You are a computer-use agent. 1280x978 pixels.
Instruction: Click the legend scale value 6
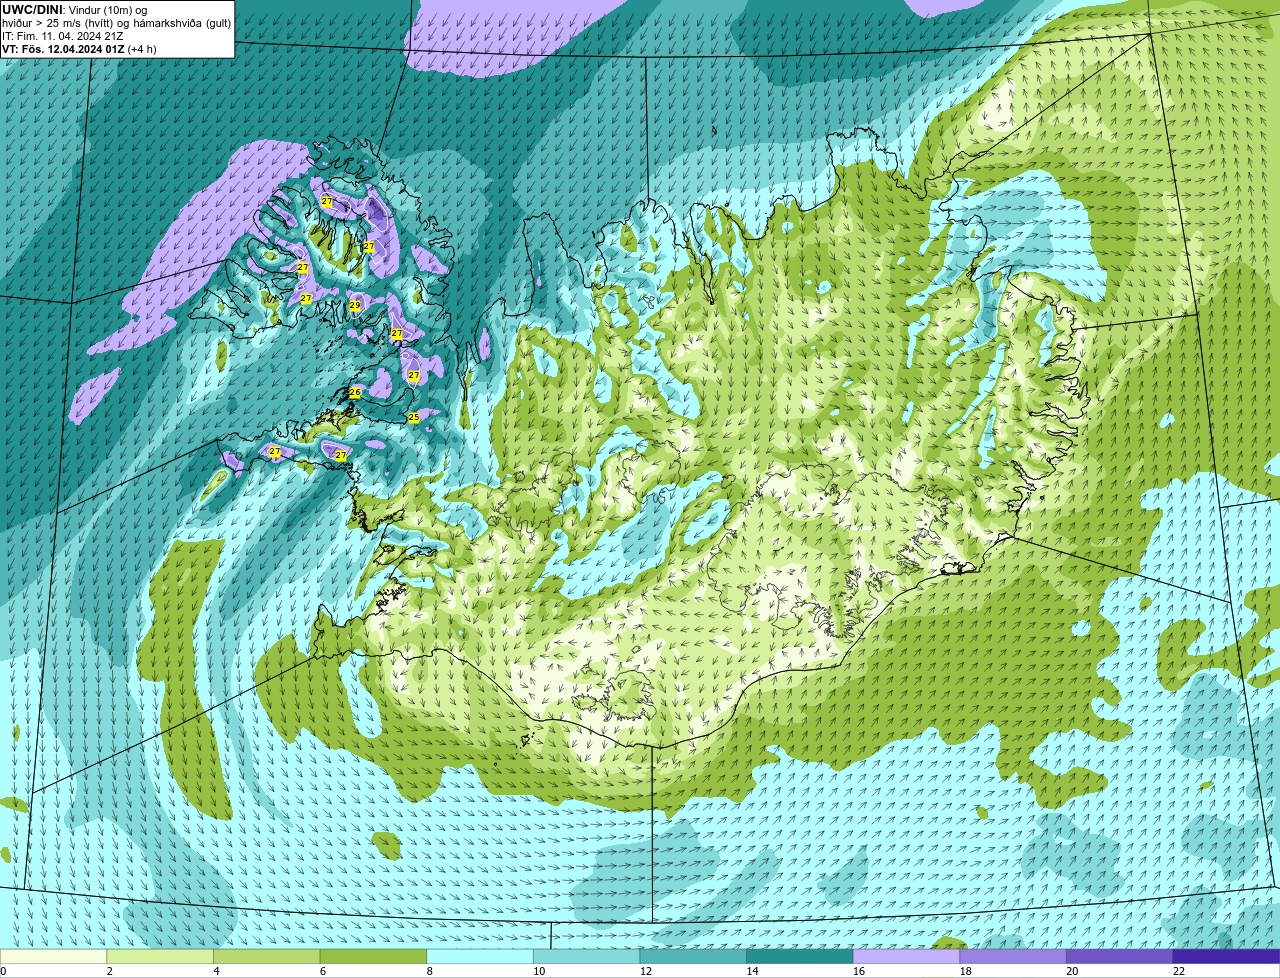tap(323, 971)
